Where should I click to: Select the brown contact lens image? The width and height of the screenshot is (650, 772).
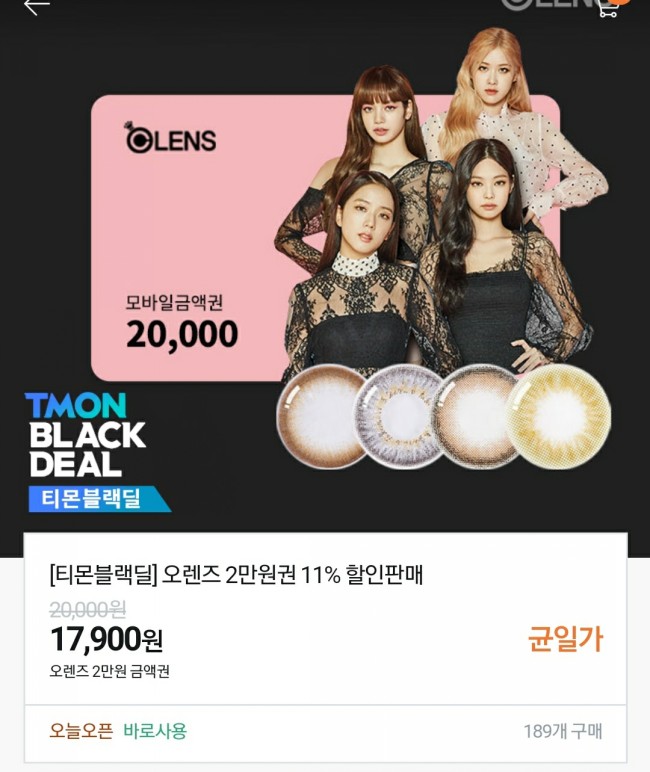pyautogui.click(x=322, y=417)
